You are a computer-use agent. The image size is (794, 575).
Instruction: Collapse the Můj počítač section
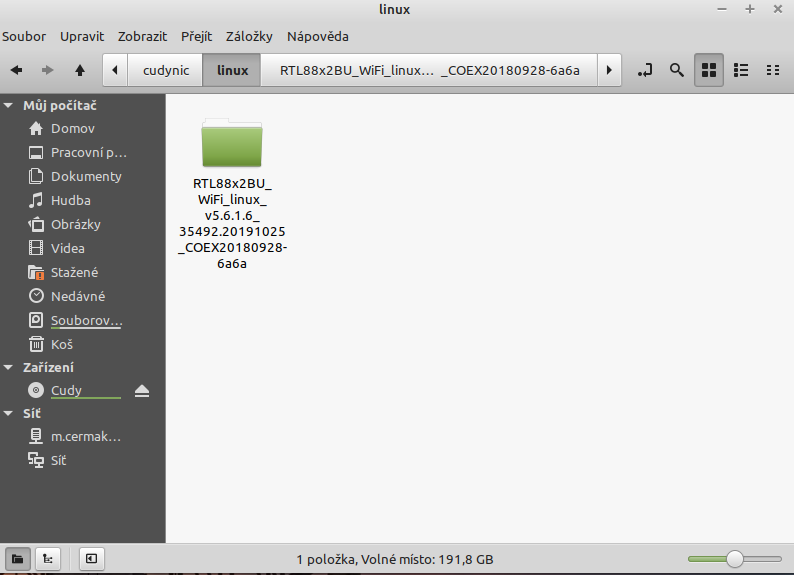click(9, 105)
